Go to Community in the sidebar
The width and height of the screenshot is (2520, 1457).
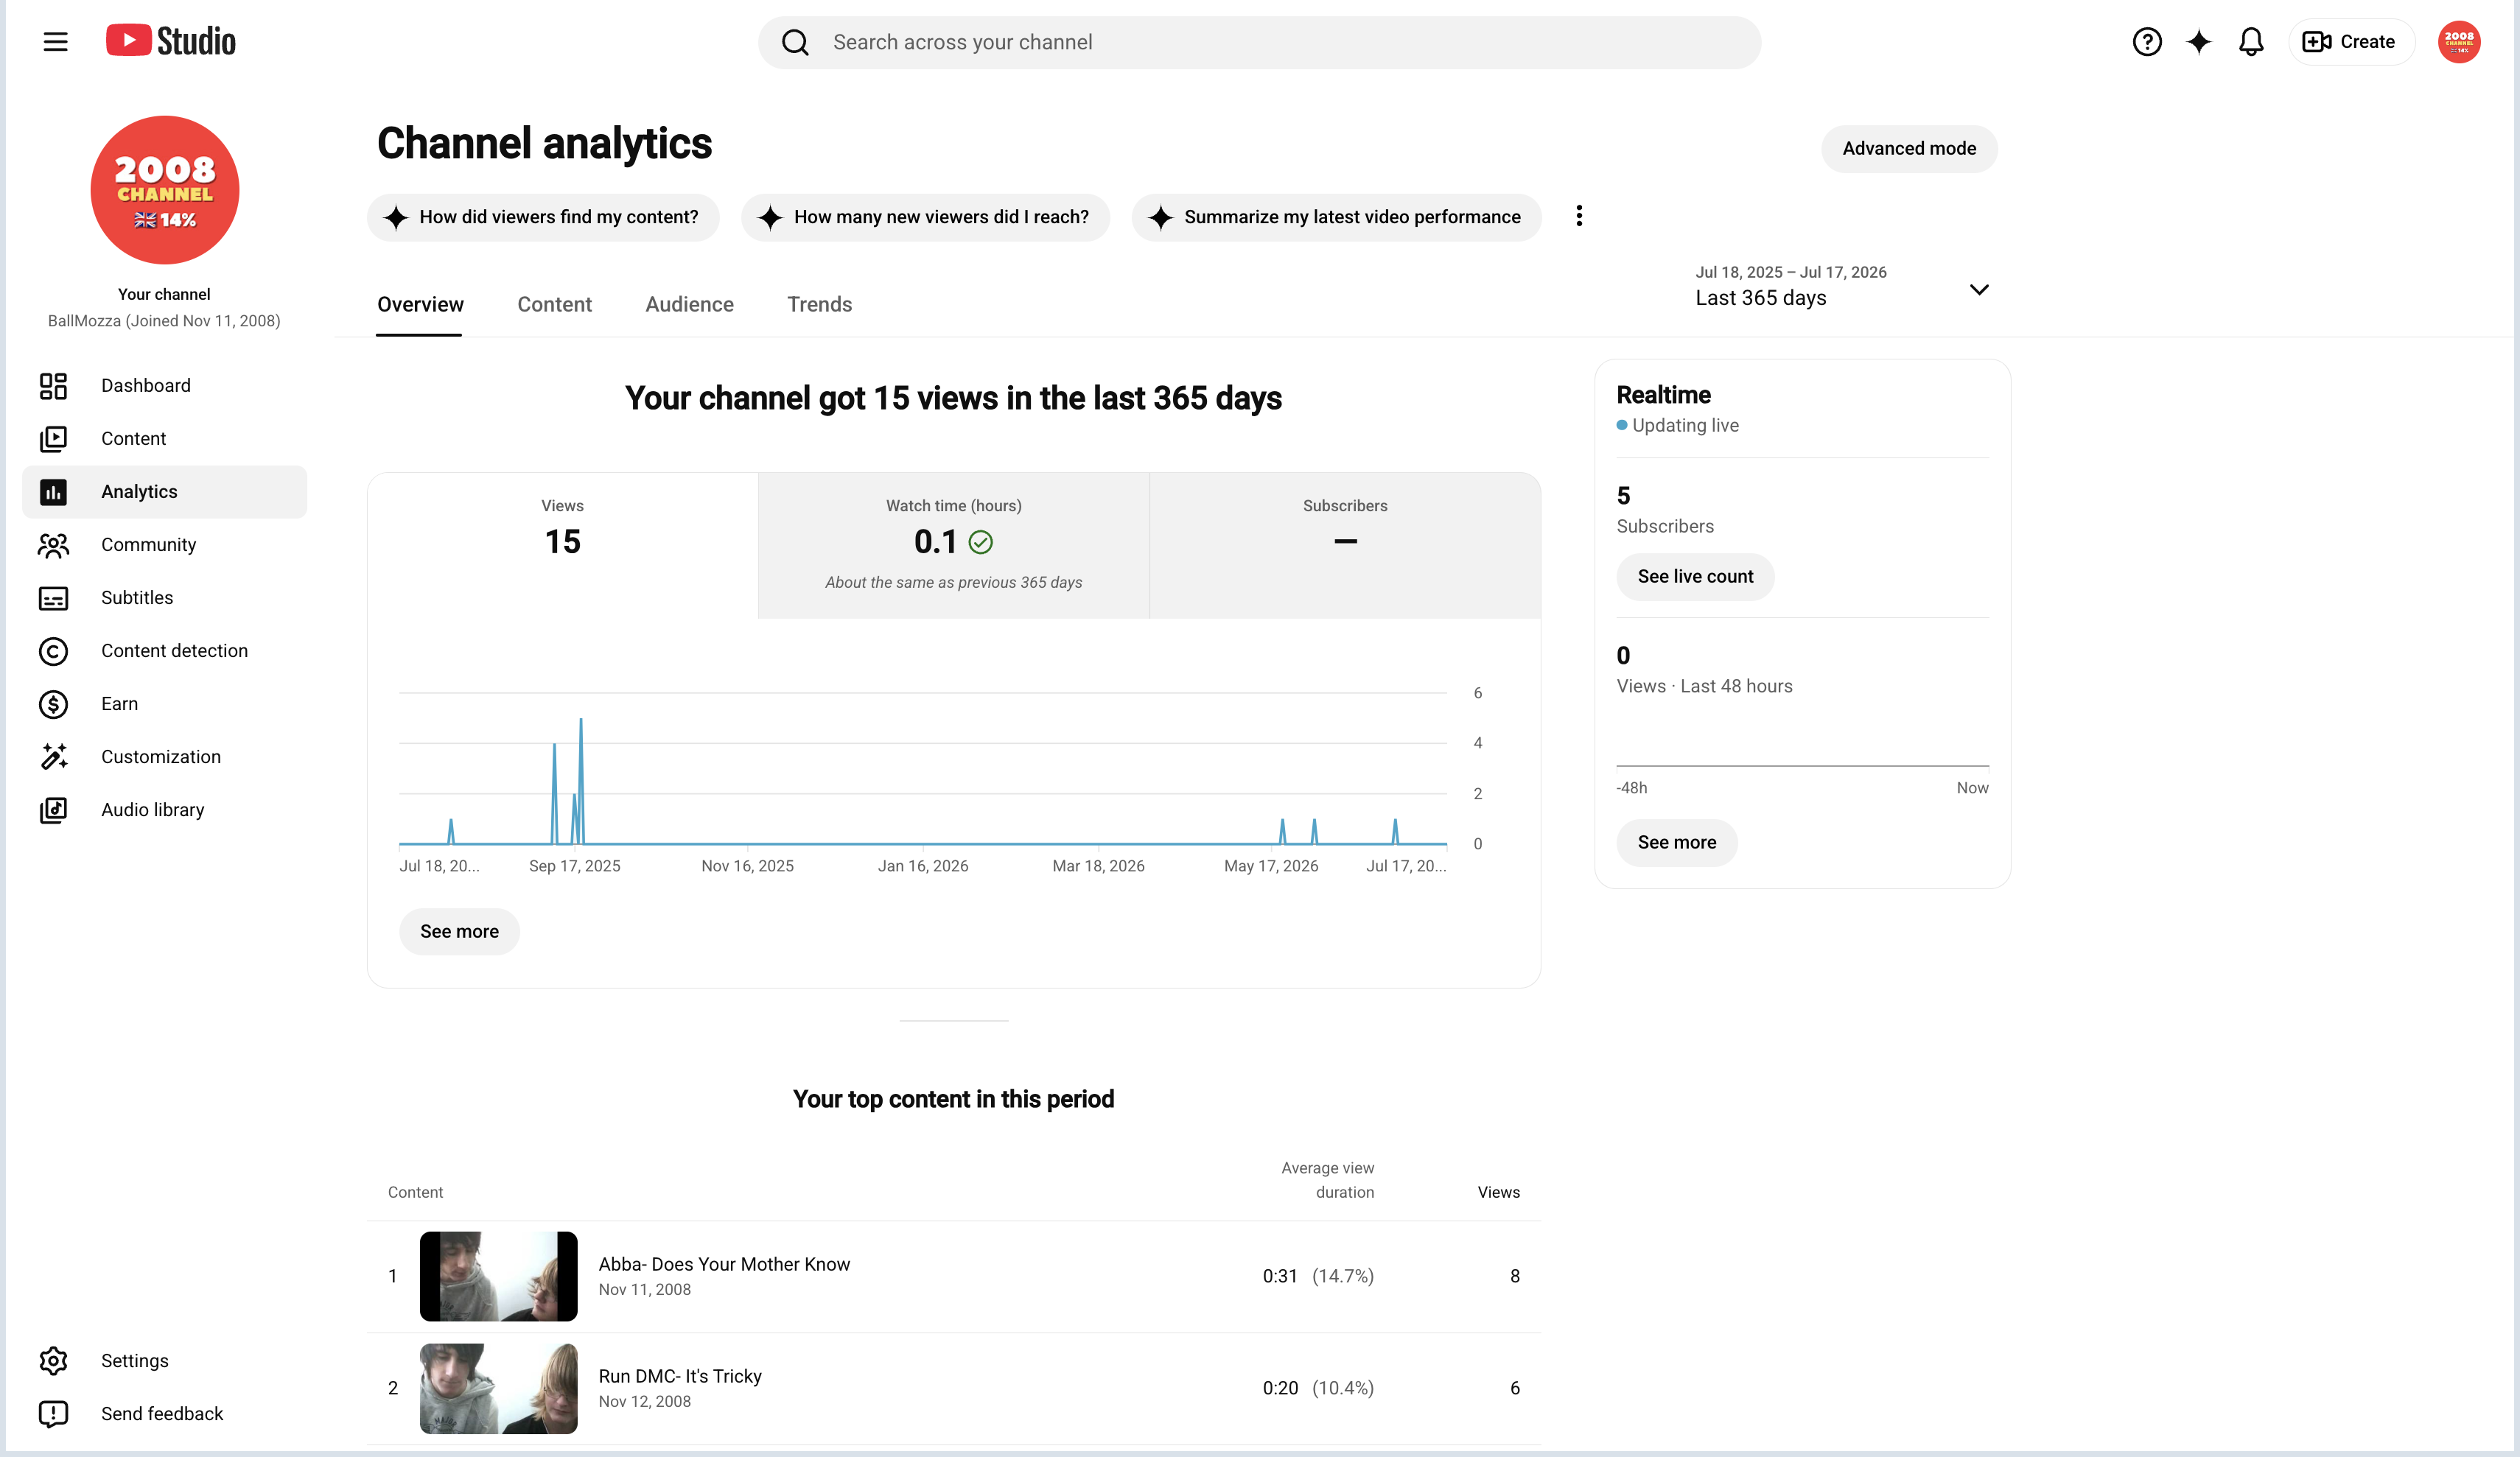(165, 545)
